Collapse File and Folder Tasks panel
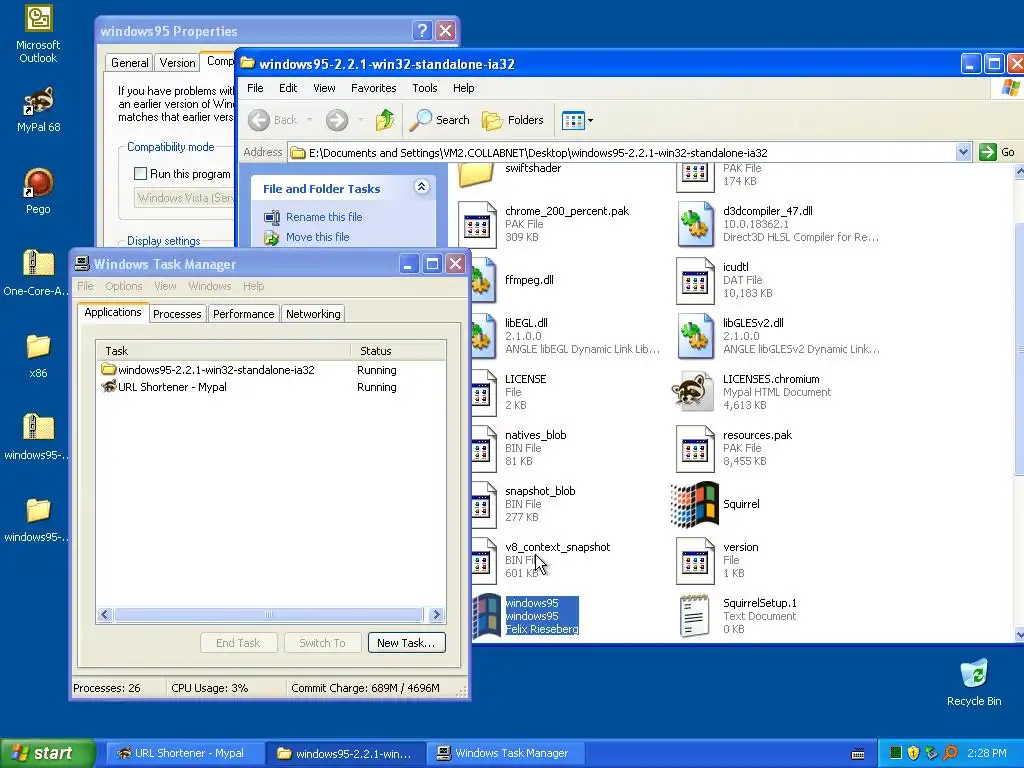 tap(421, 187)
